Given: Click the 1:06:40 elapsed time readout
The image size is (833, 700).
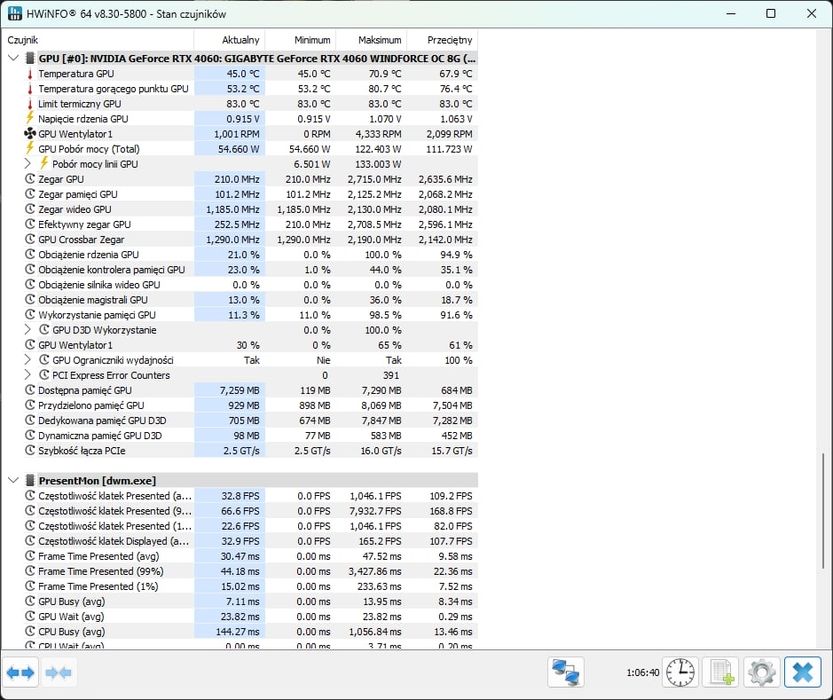Looking at the screenshot, I should [x=642, y=672].
